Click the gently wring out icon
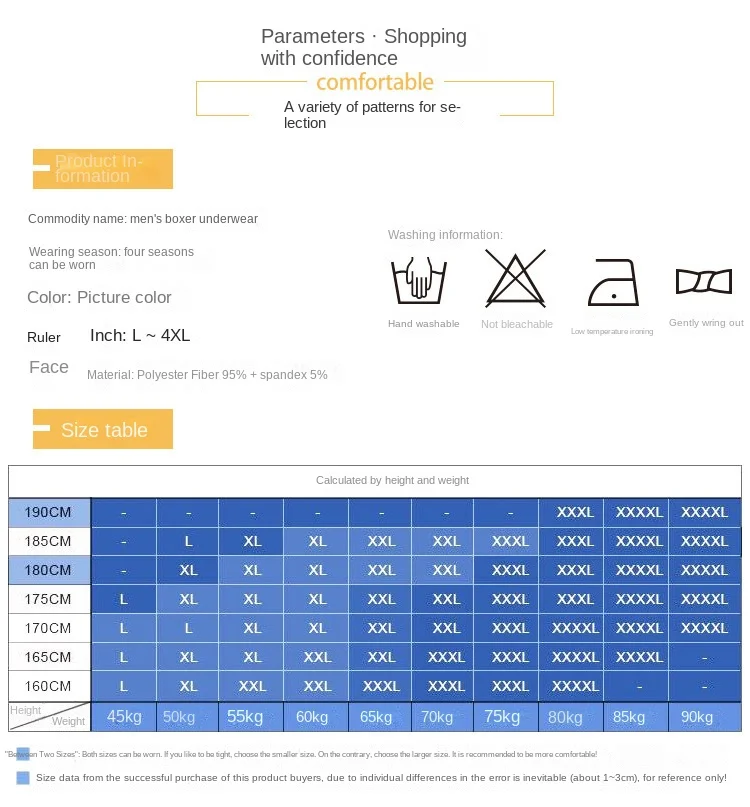 tap(705, 282)
